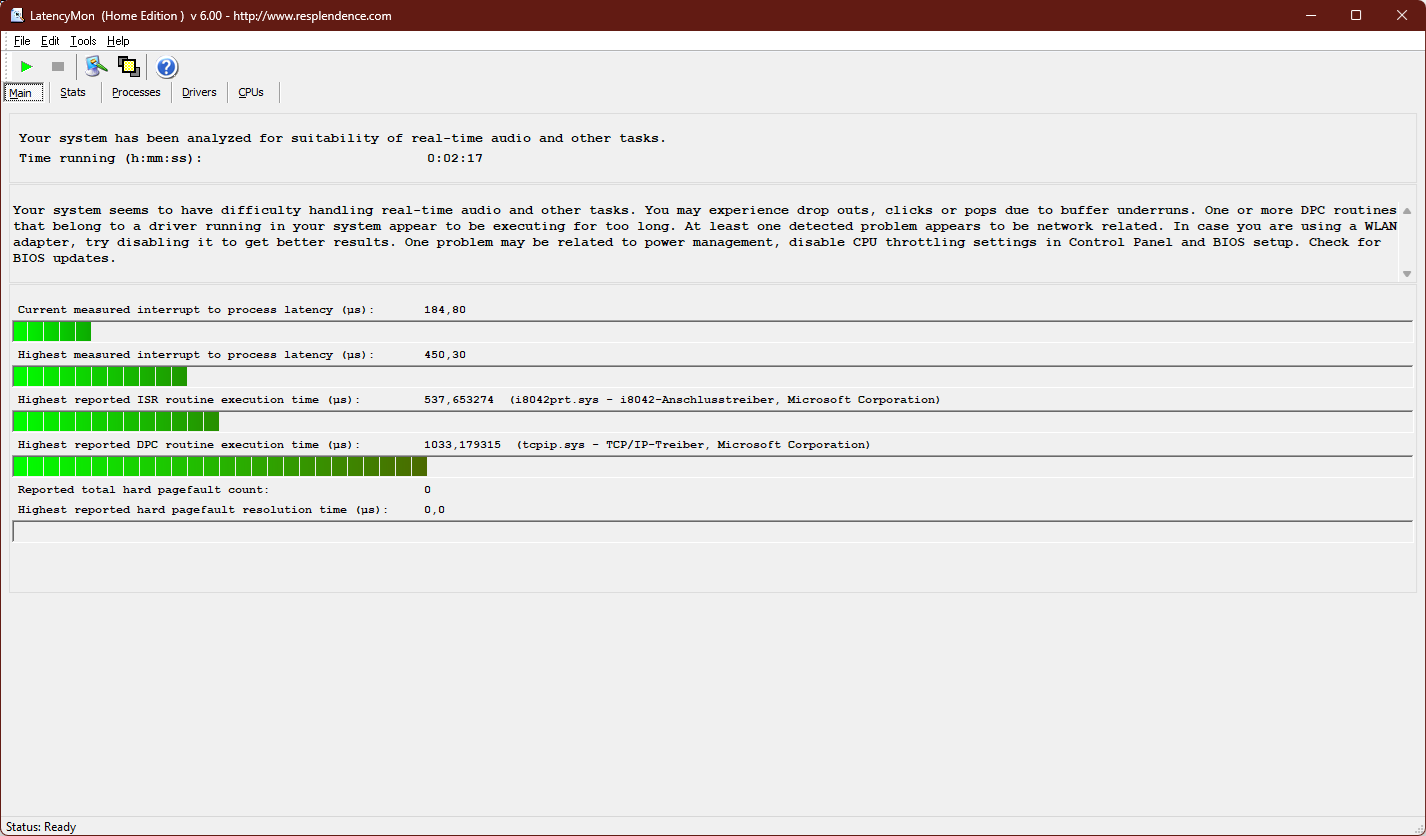Open the File menu

pyautogui.click(x=22, y=41)
